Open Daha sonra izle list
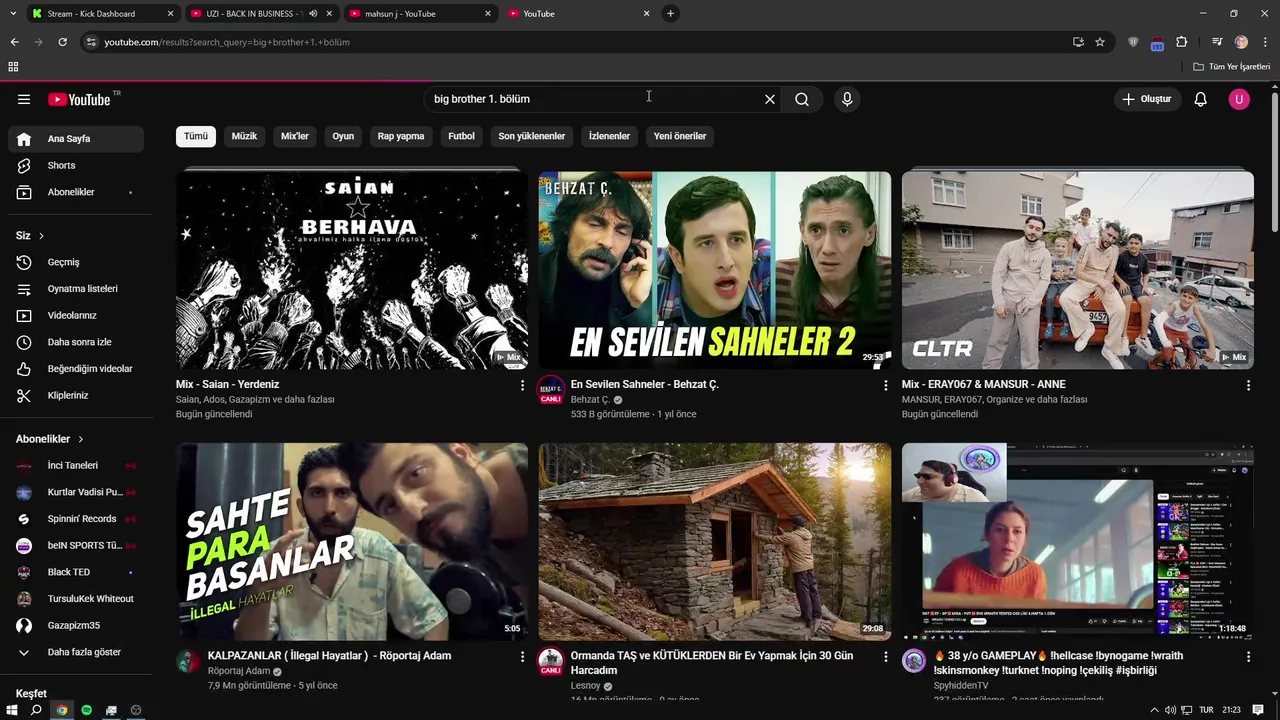Screen dimensions: 1280x720 tap(76, 342)
